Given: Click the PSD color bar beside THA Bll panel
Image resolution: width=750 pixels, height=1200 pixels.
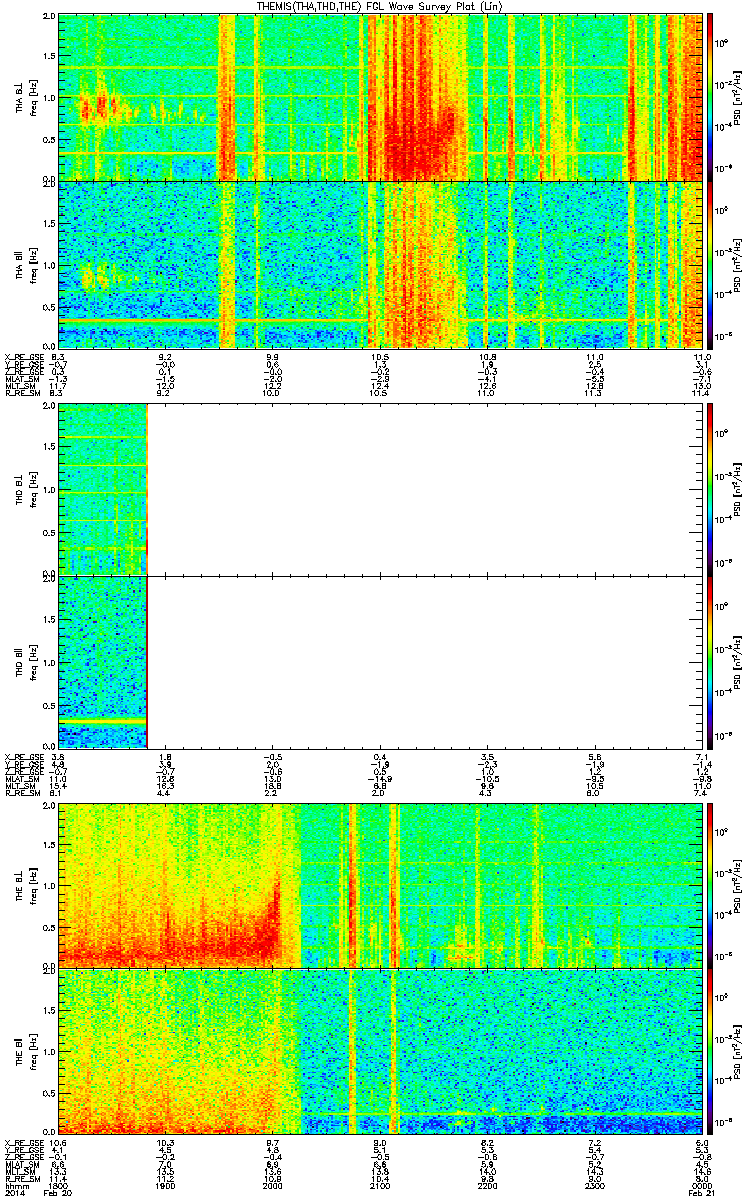Looking at the screenshot, I should click(711, 264).
